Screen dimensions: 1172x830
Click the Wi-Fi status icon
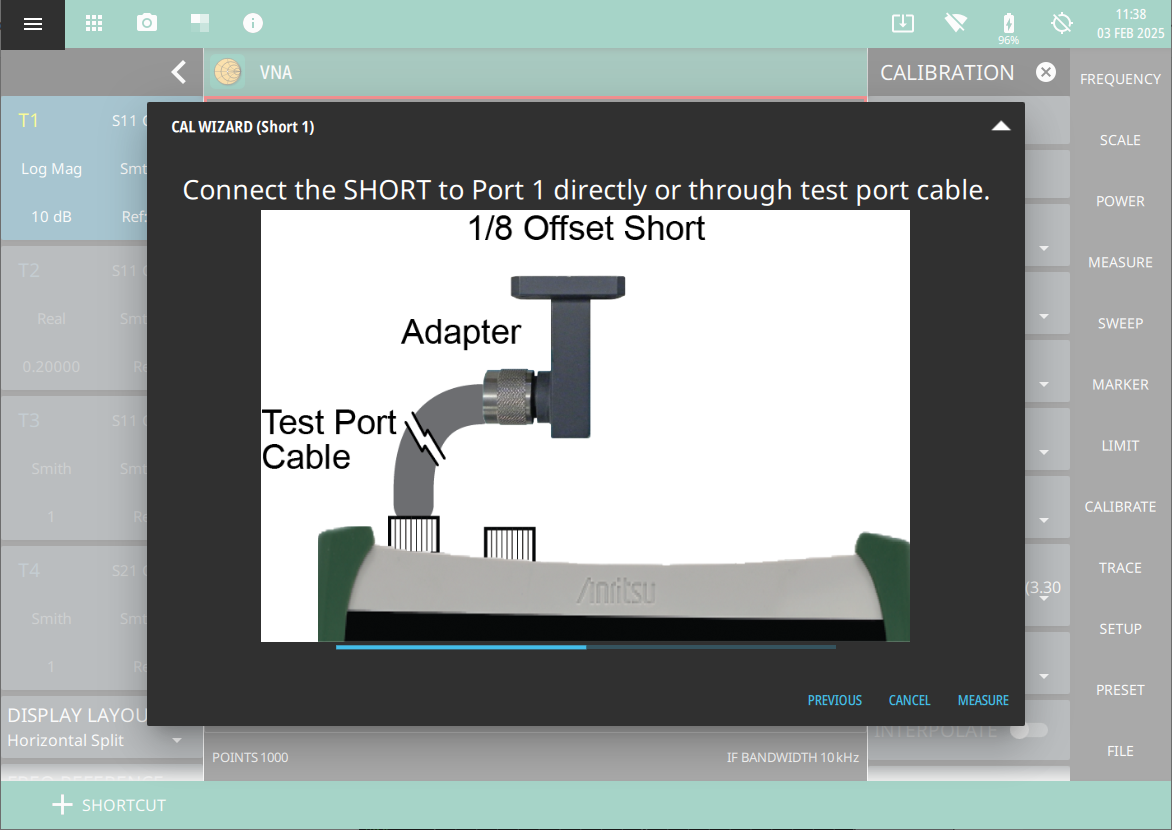[955, 23]
